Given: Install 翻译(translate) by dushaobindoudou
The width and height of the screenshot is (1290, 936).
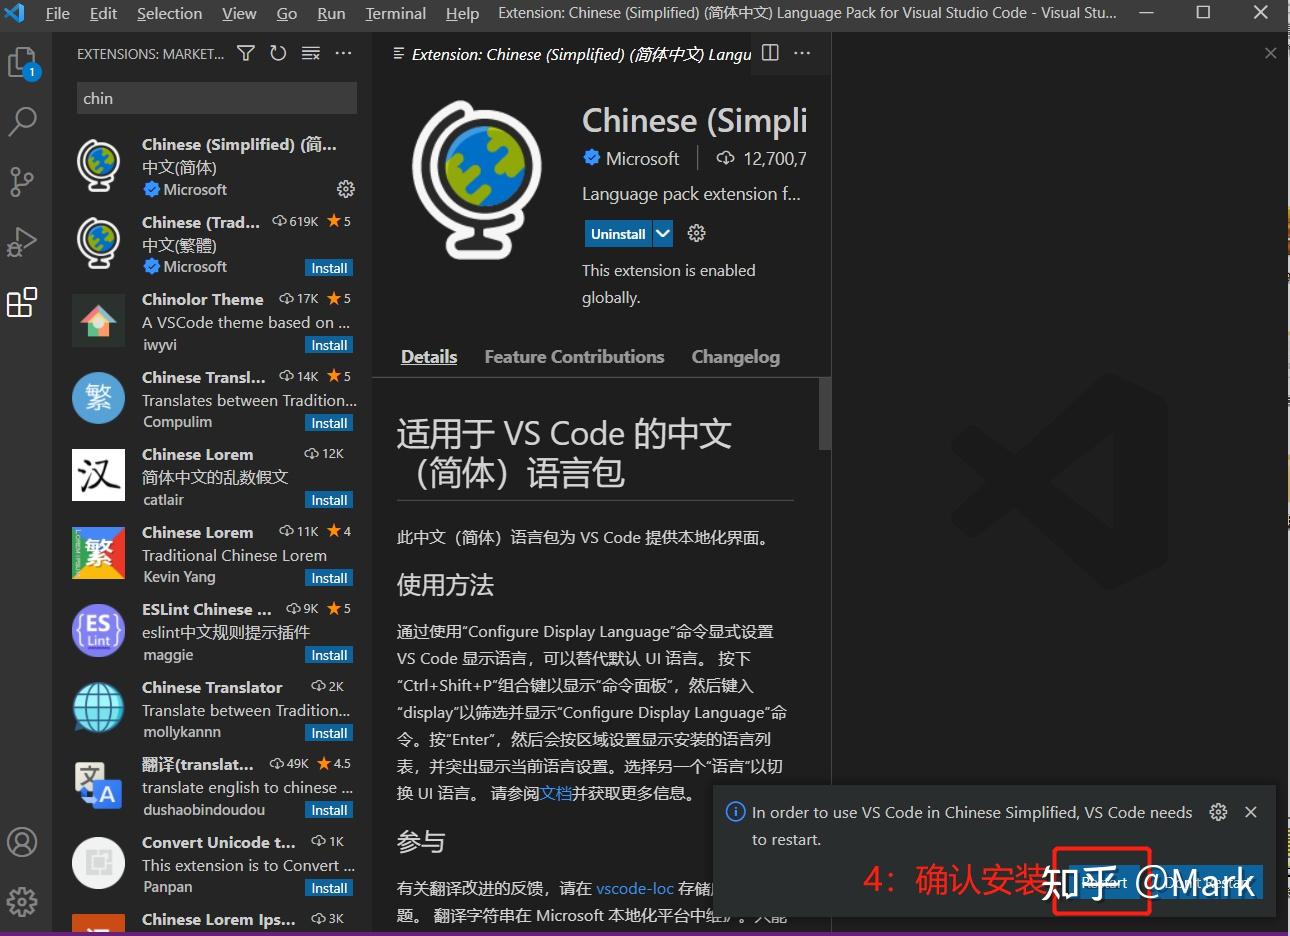Looking at the screenshot, I should tap(329, 810).
